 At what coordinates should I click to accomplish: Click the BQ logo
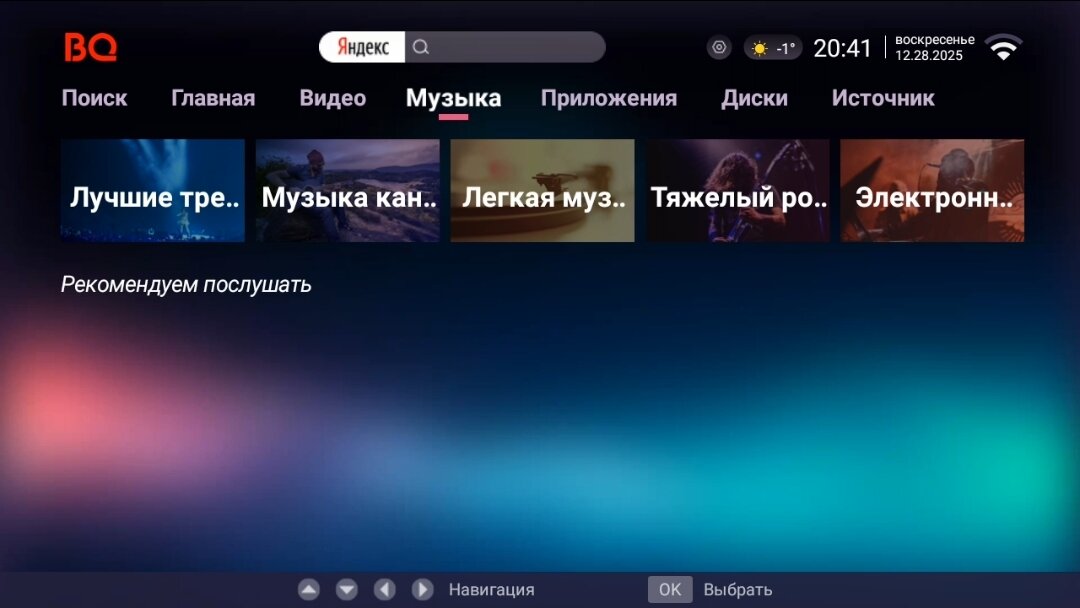point(90,48)
